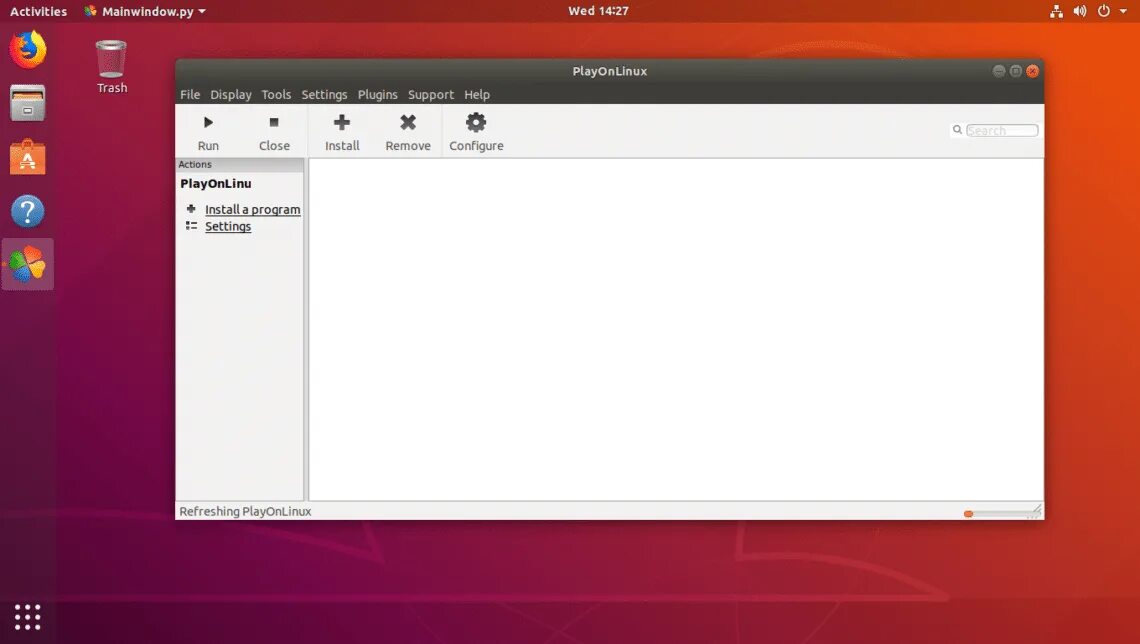Open the Display menu

point(230,94)
